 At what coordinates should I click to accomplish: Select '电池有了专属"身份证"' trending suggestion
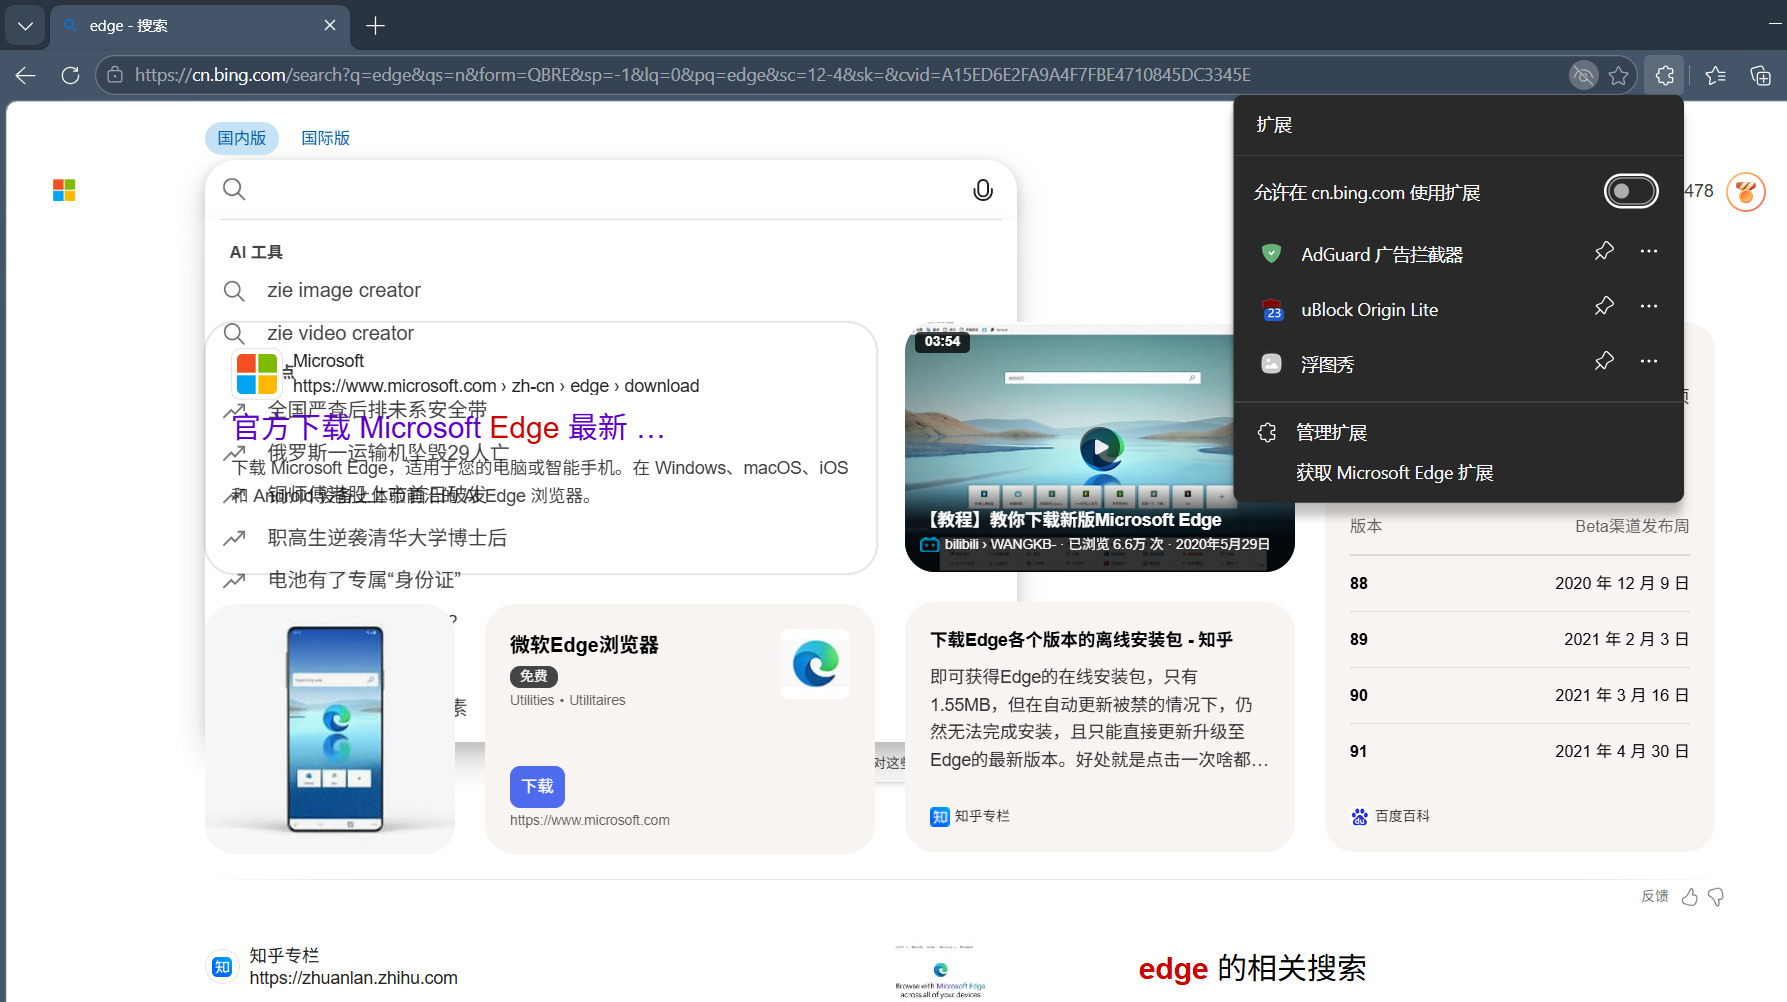365,580
